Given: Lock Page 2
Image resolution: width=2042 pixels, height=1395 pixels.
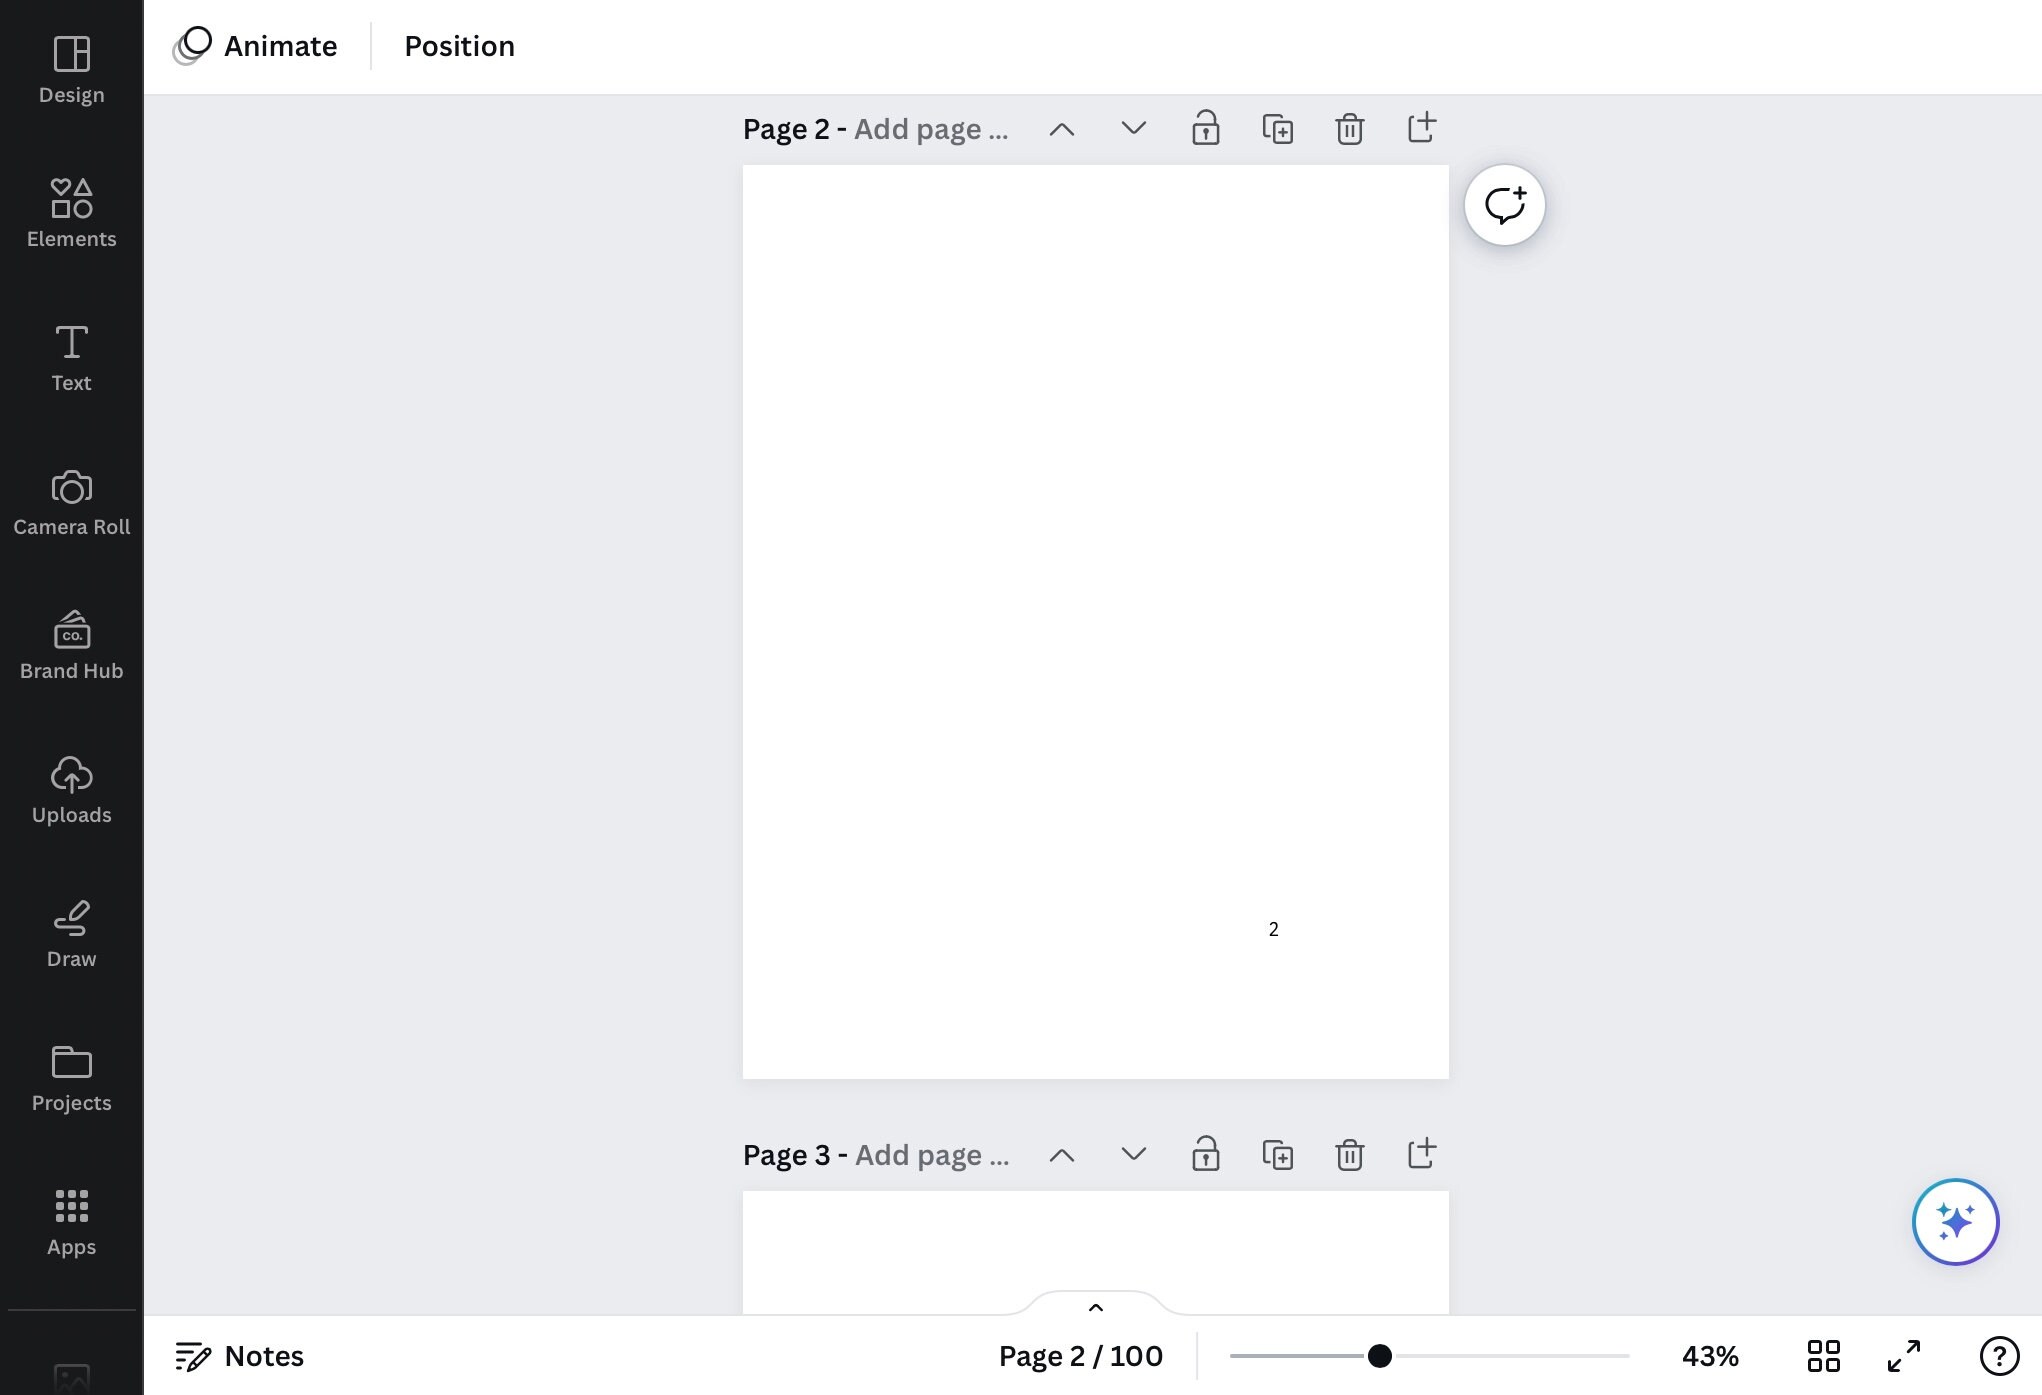Looking at the screenshot, I should 1206,128.
